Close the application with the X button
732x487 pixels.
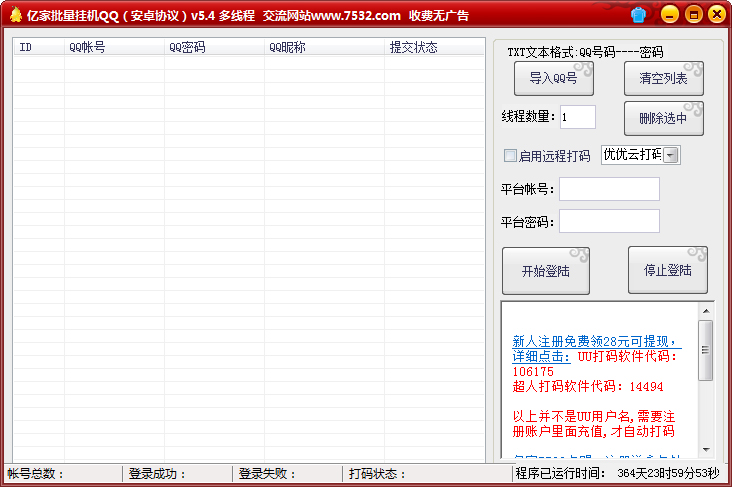716,15
